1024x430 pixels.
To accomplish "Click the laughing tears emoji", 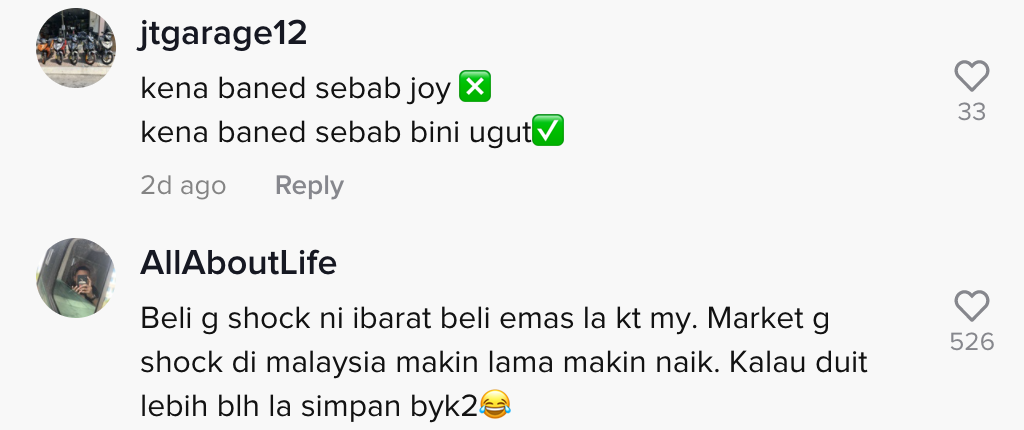I will (494, 404).
